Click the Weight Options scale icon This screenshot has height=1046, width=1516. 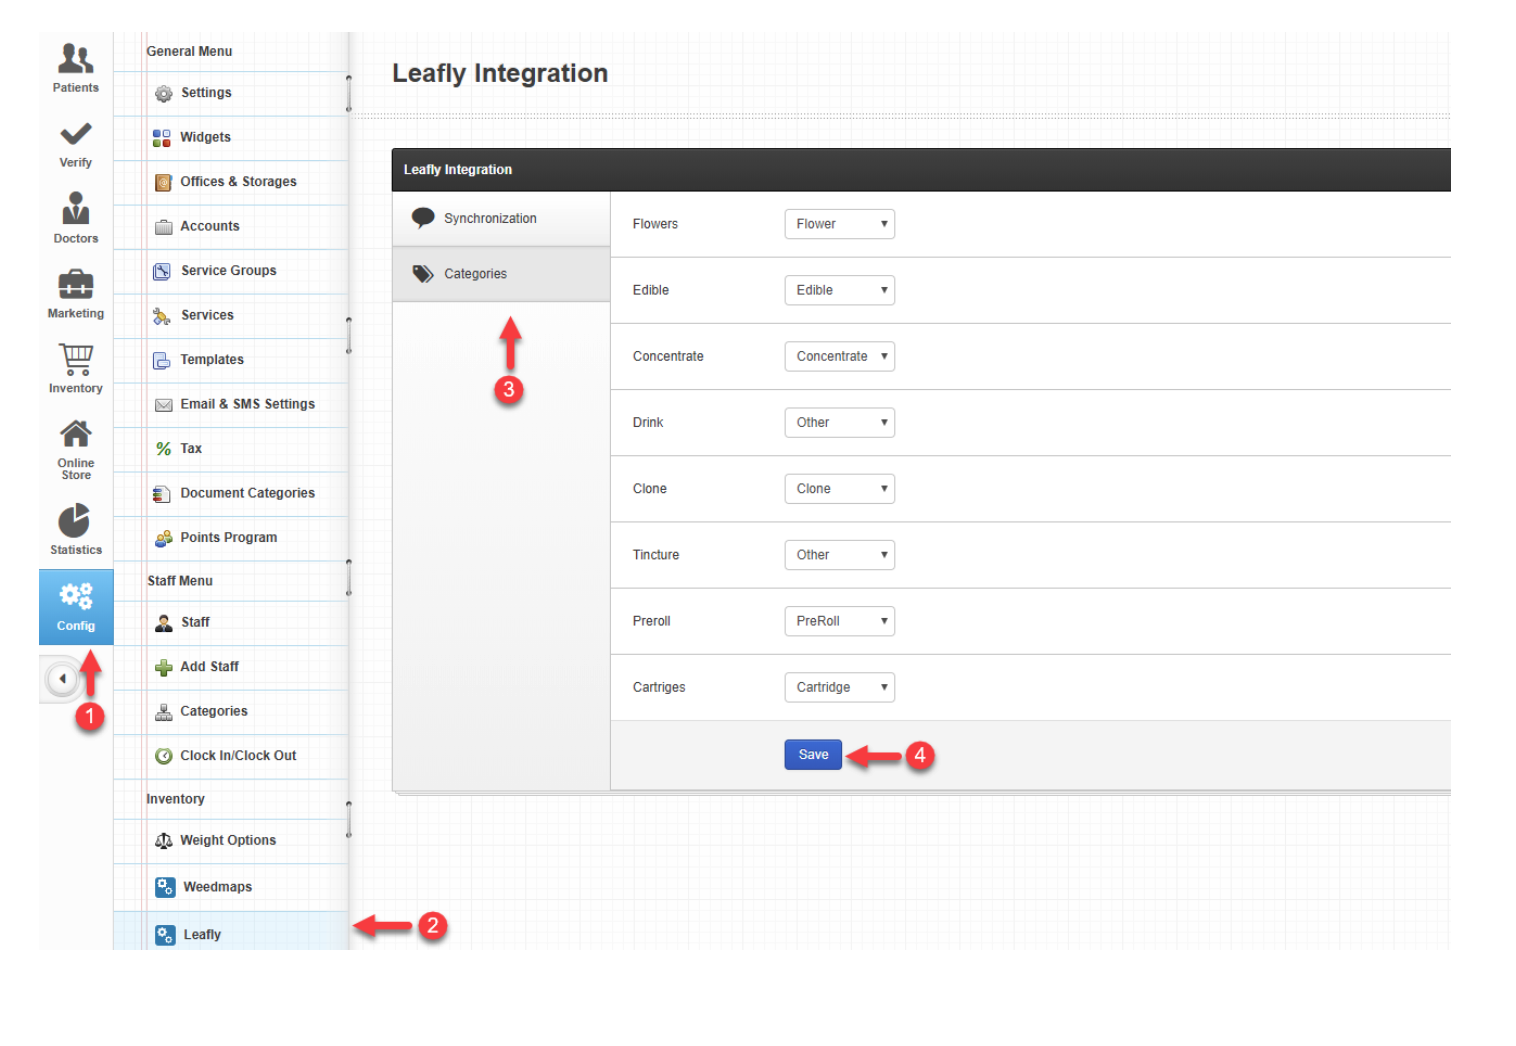click(x=164, y=841)
